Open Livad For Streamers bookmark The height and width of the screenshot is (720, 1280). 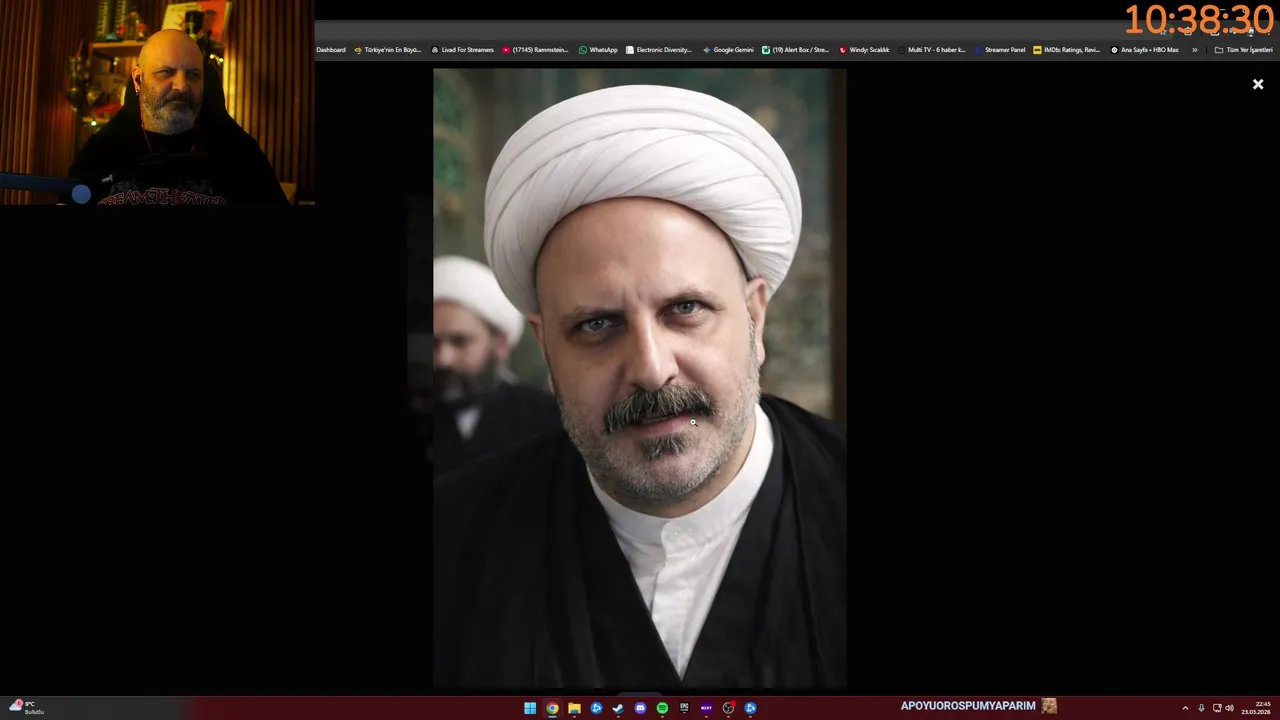pos(462,50)
